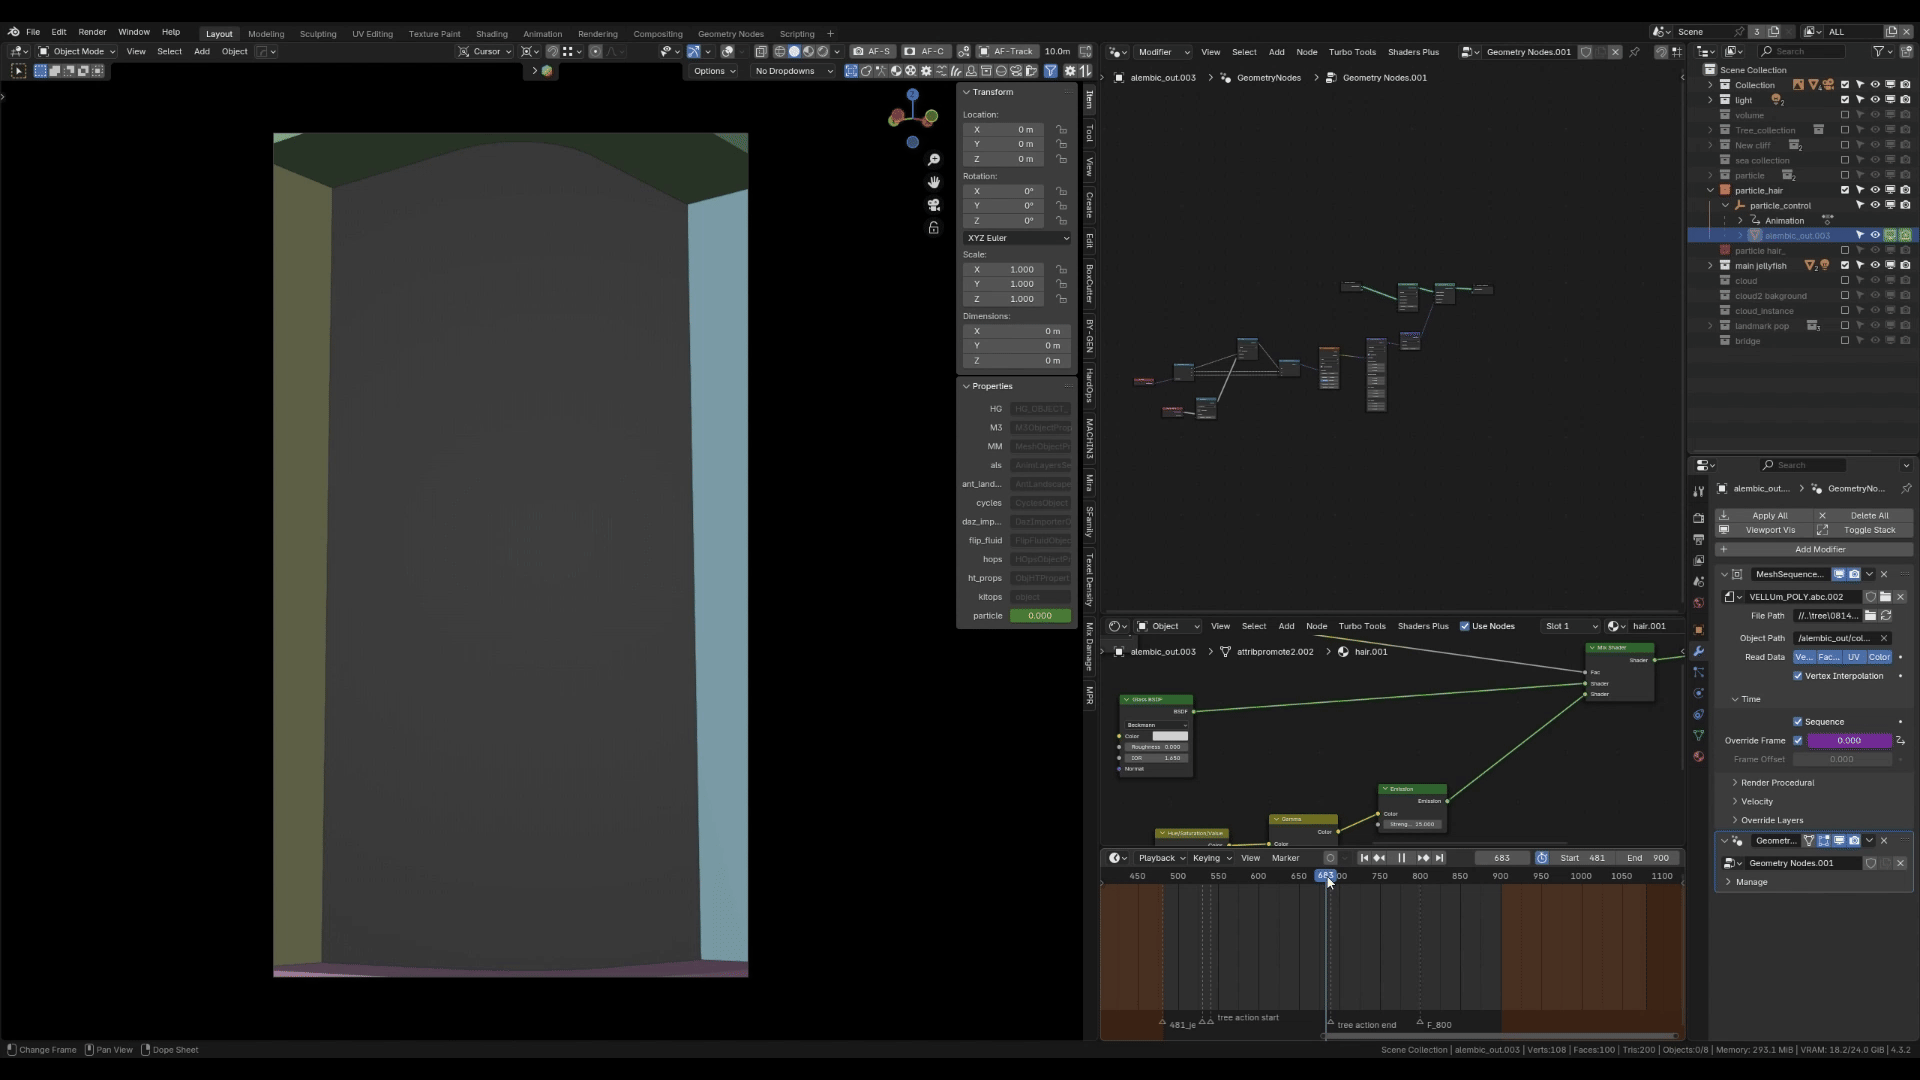
Task: Reload the cache file next to File Path
Action: pos(1886,616)
